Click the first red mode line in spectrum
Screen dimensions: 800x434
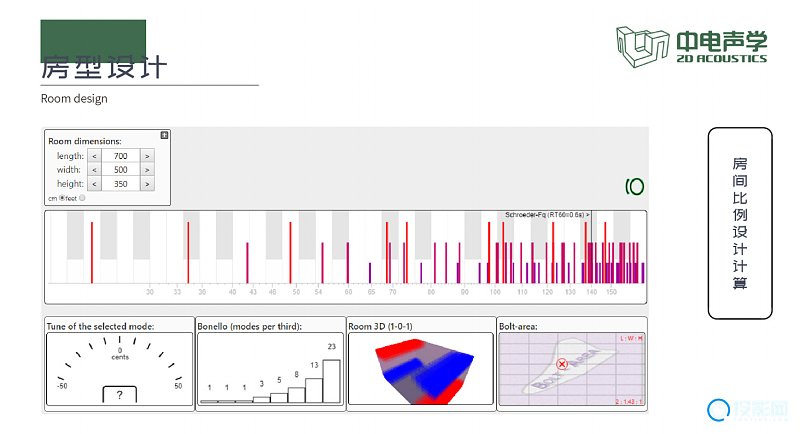92,253
